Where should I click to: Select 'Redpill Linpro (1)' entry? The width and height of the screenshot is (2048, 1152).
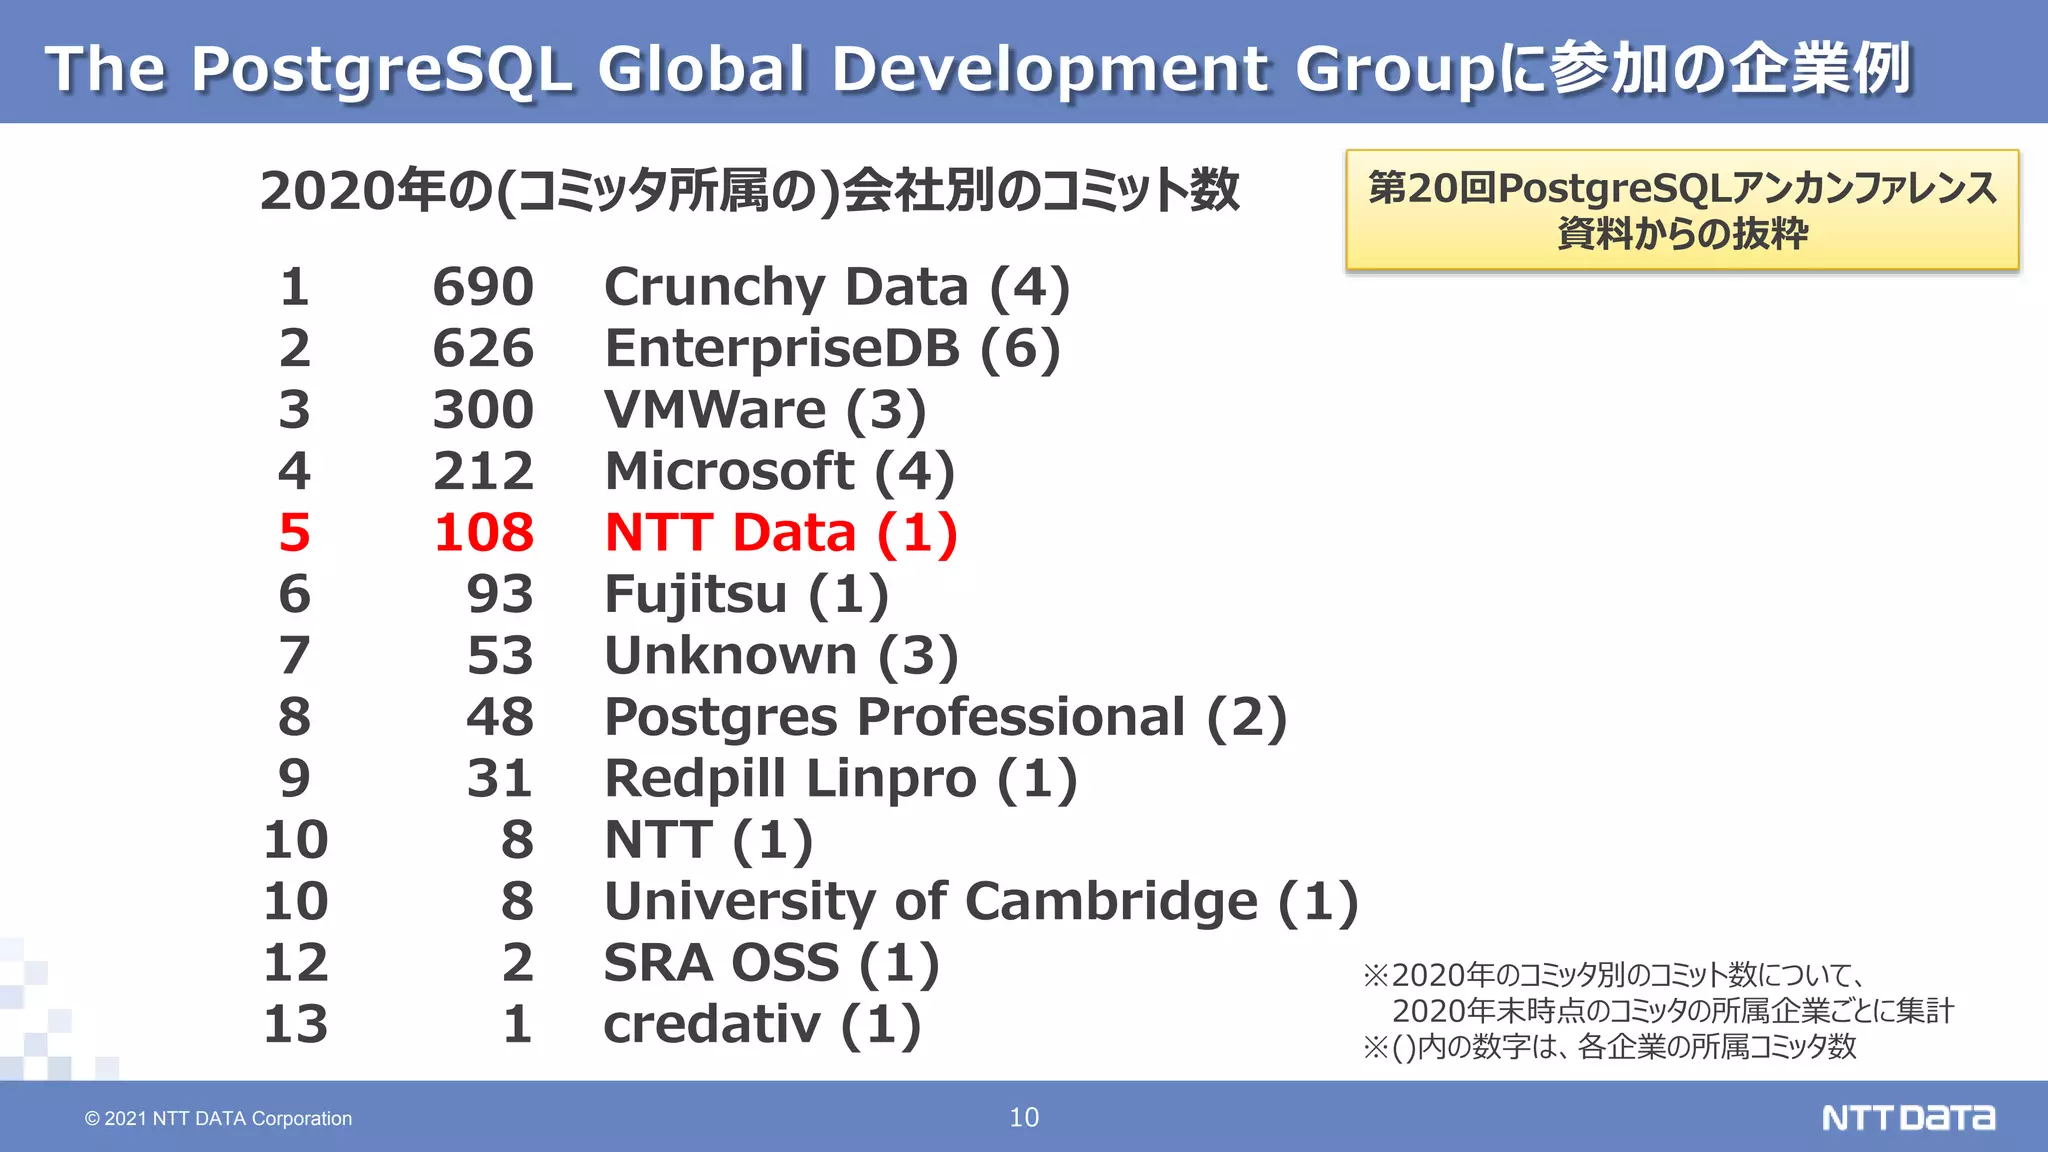pyautogui.click(x=841, y=779)
